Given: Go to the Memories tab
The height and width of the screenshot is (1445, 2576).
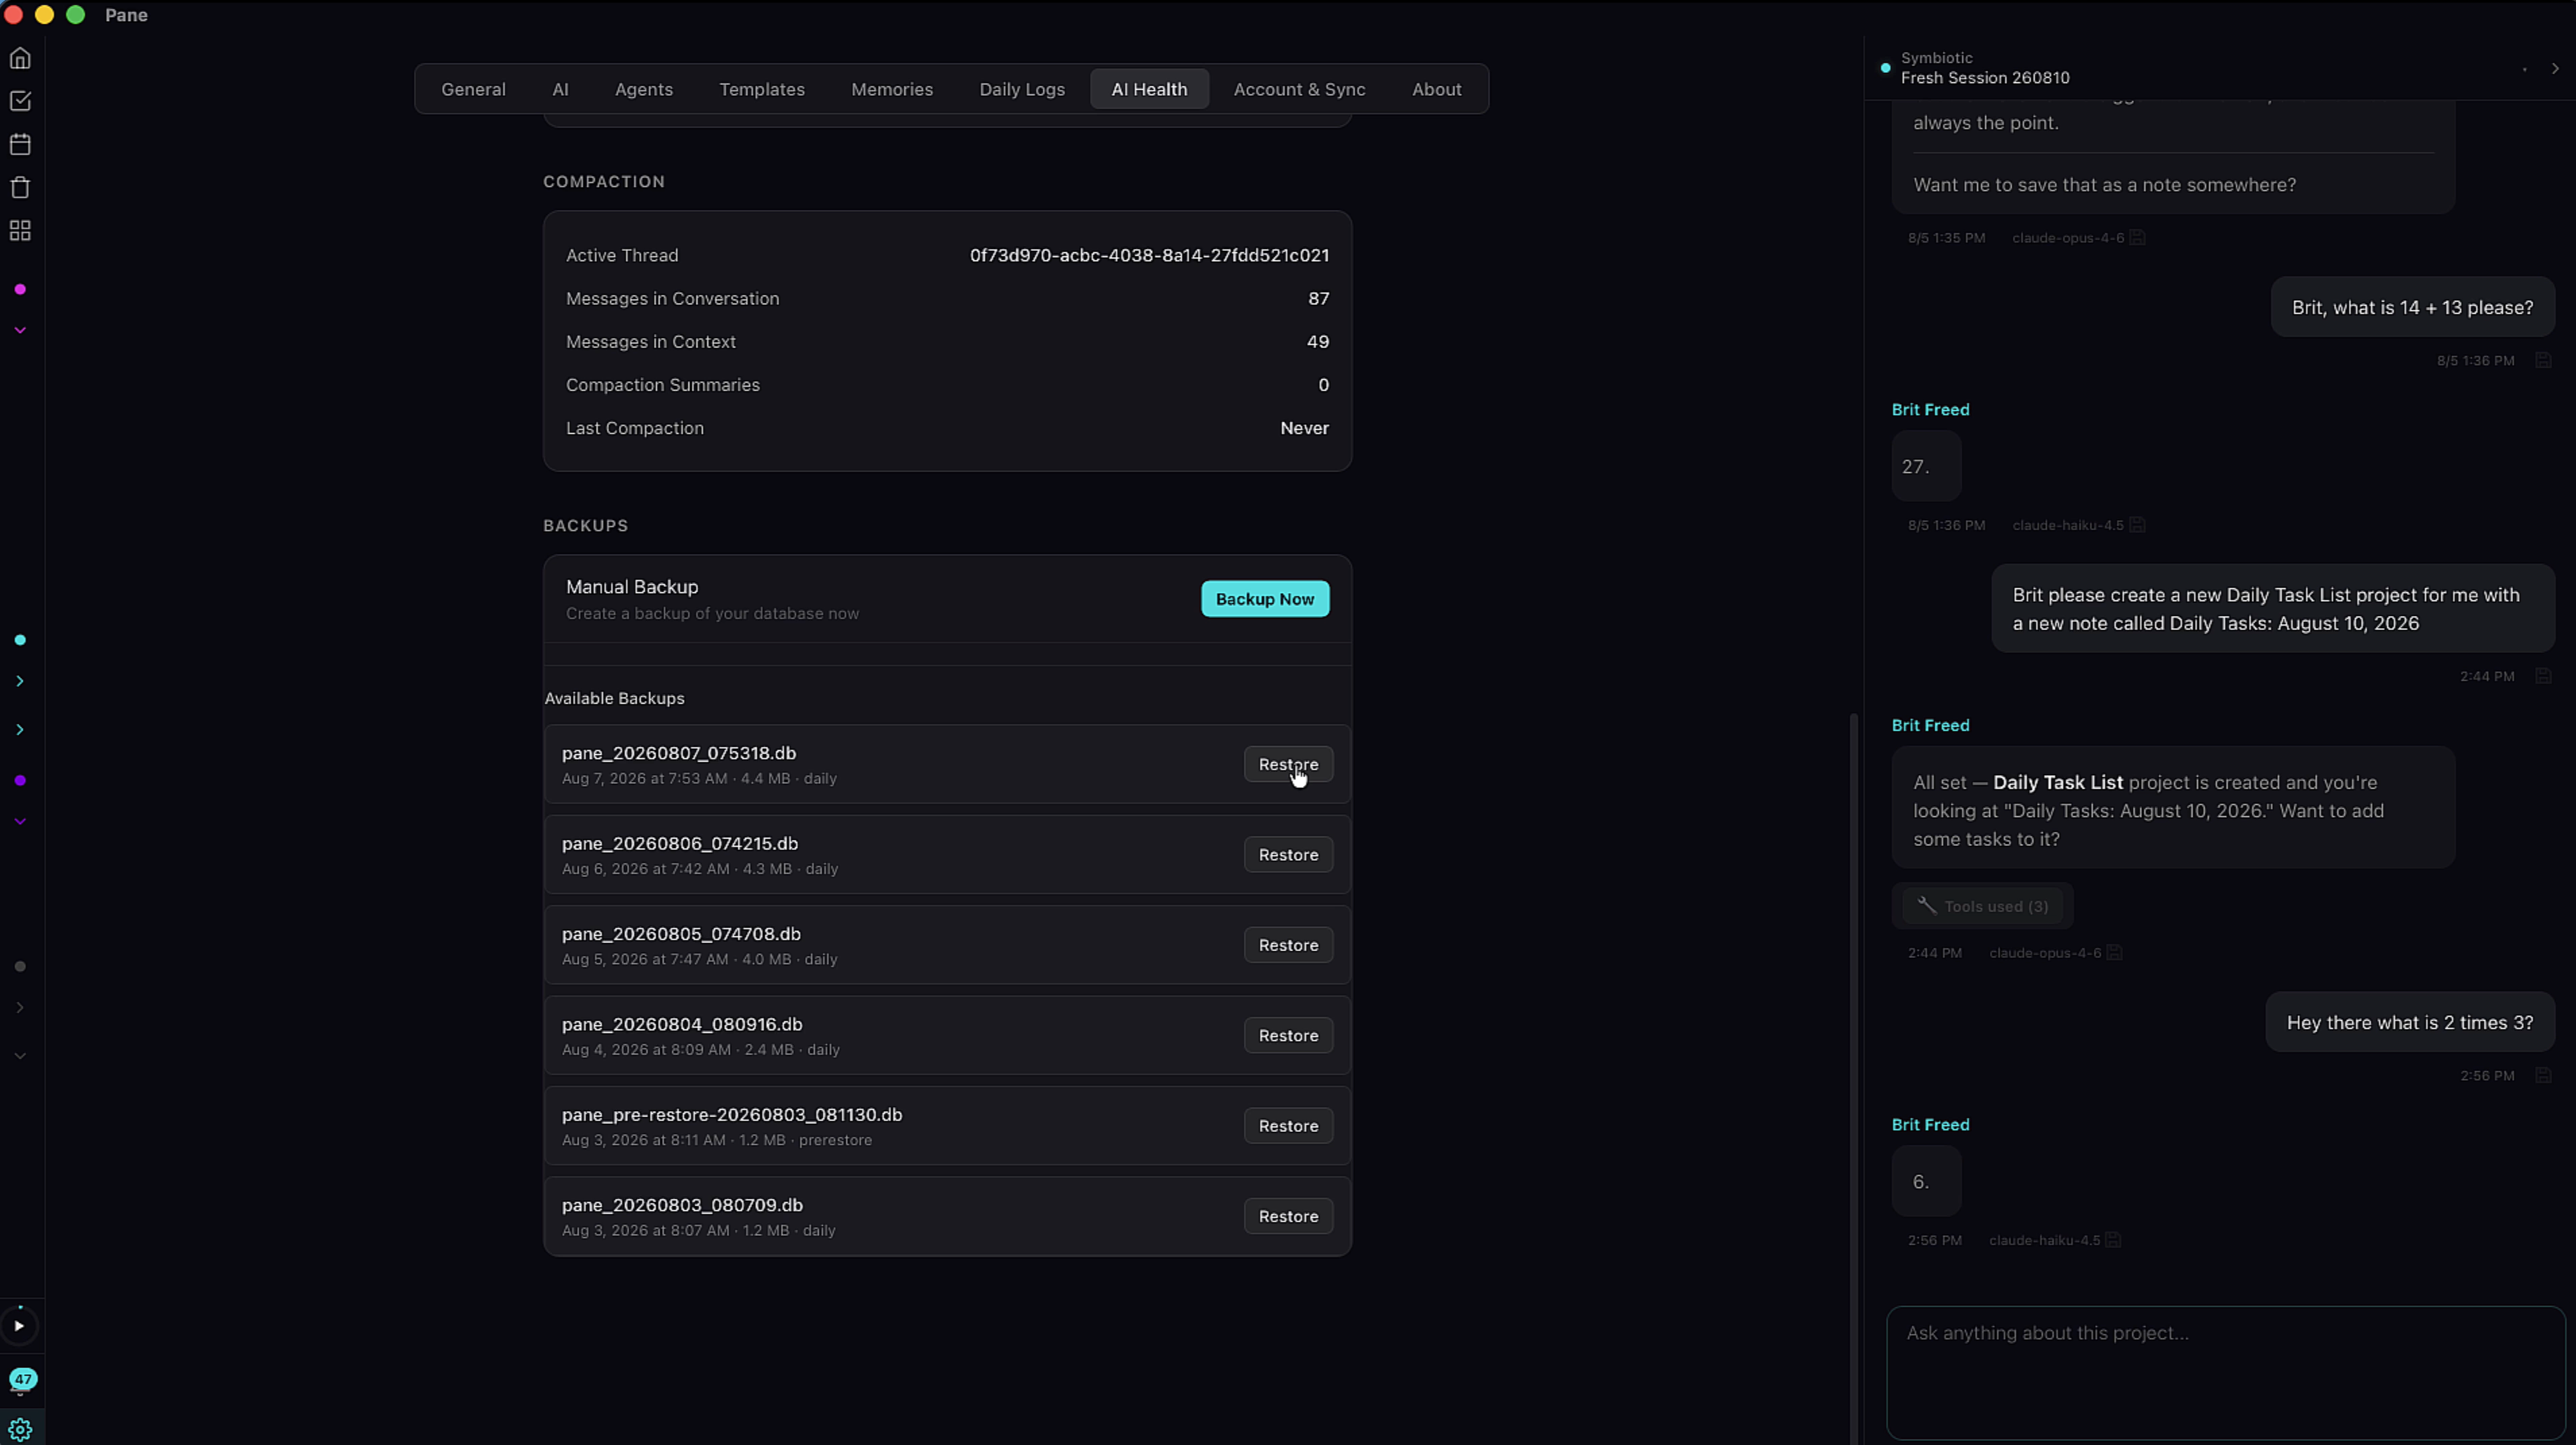Looking at the screenshot, I should [x=892, y=89].
